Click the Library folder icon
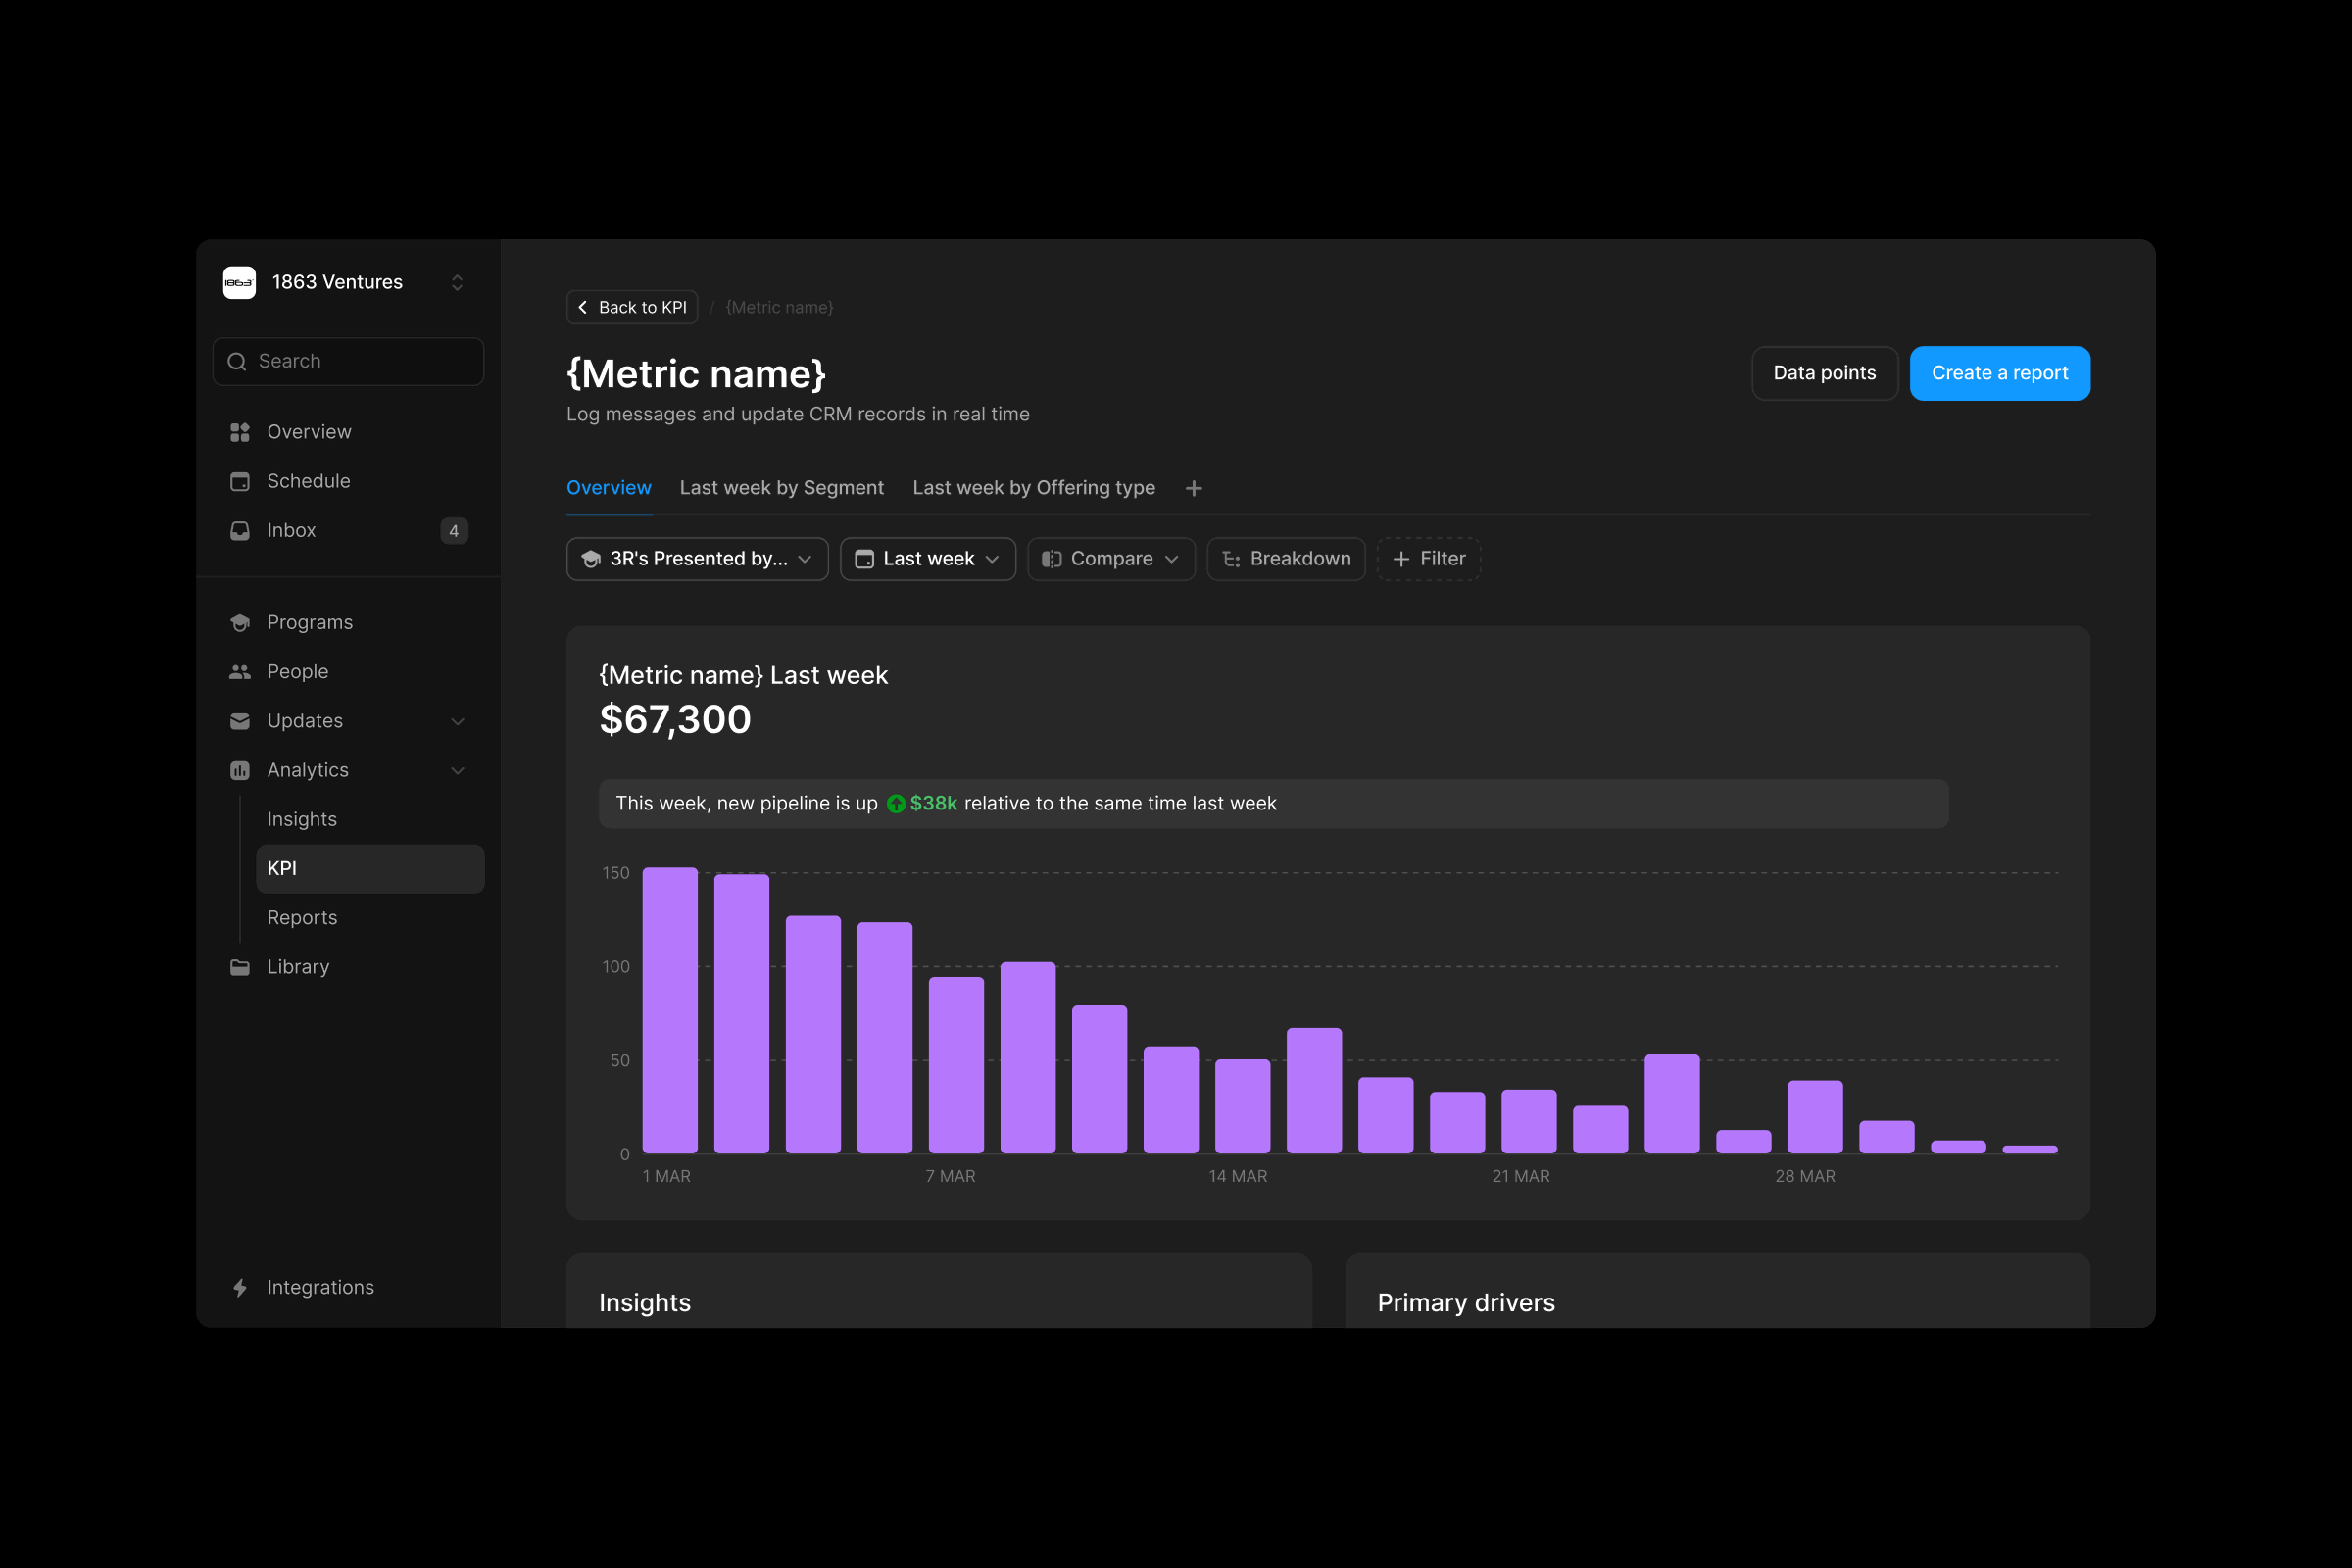The width and height of the screenshot is (2352, 1568). tap(240, 967)
